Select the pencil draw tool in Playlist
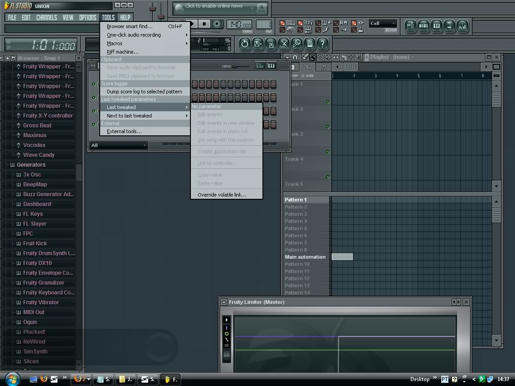 pyautogui.click(x=305, y=57)
